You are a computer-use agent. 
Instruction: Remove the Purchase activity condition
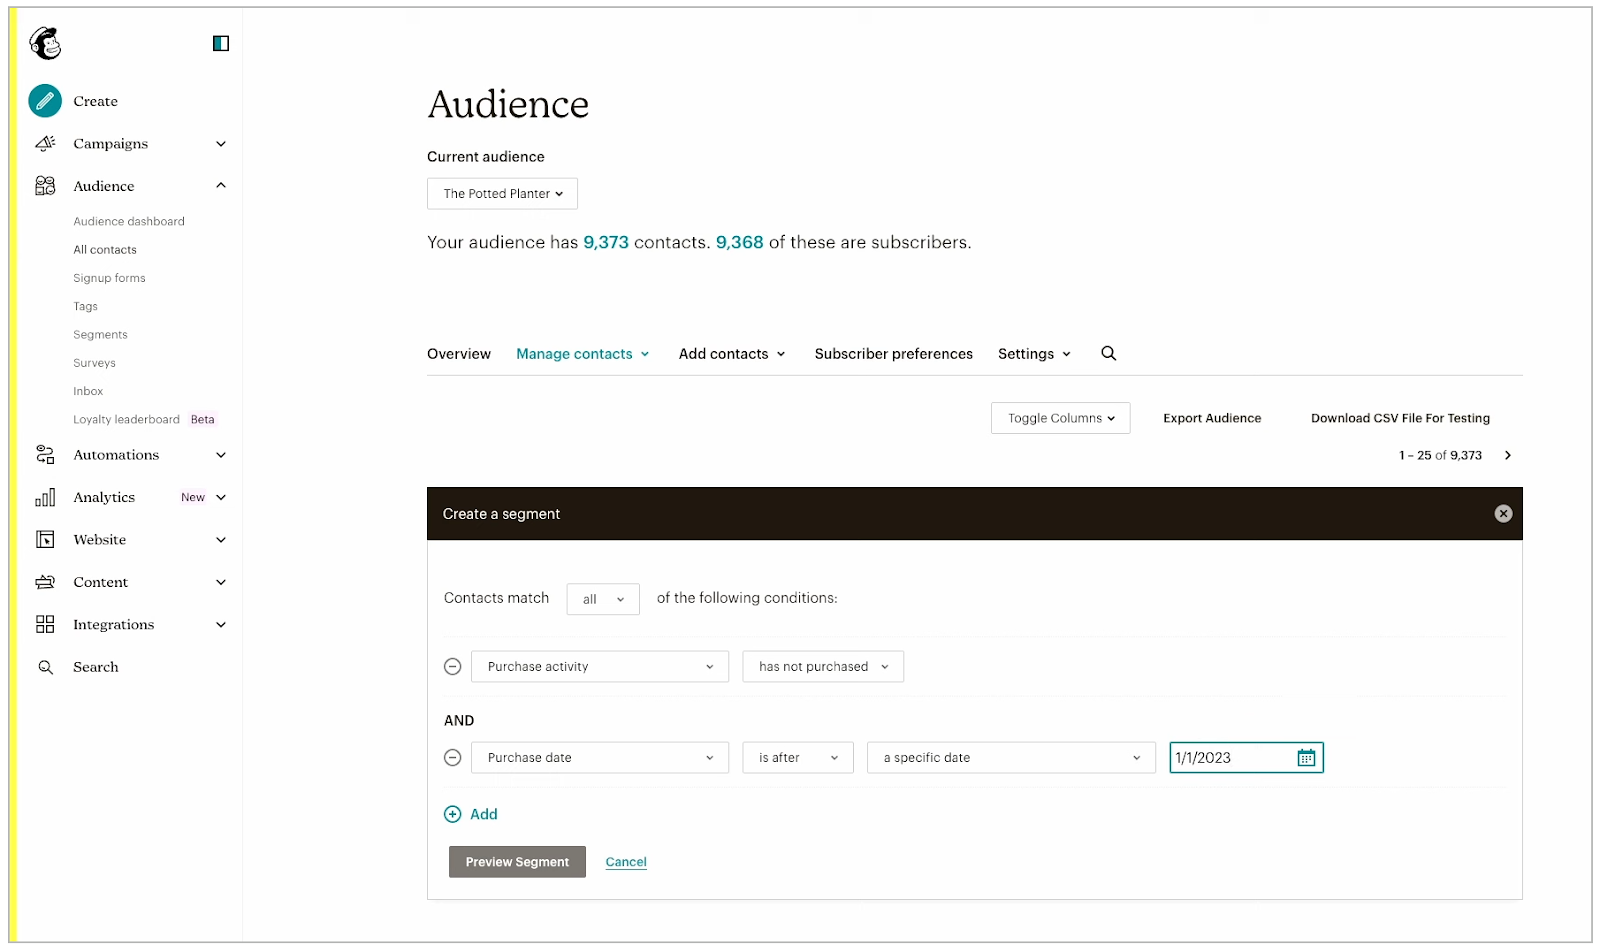point(452,666)
